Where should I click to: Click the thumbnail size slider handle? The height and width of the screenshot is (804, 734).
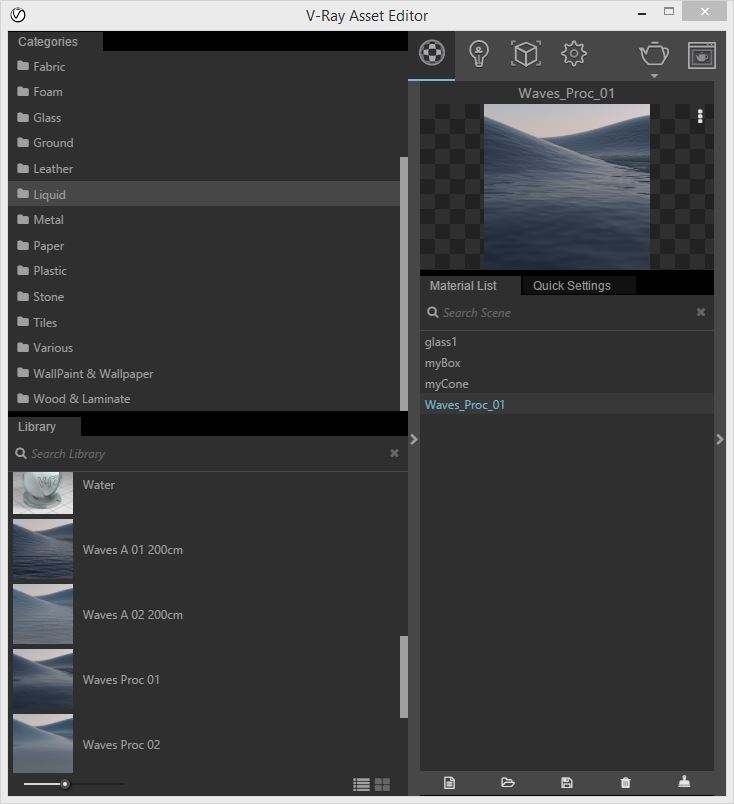[65, 784]
